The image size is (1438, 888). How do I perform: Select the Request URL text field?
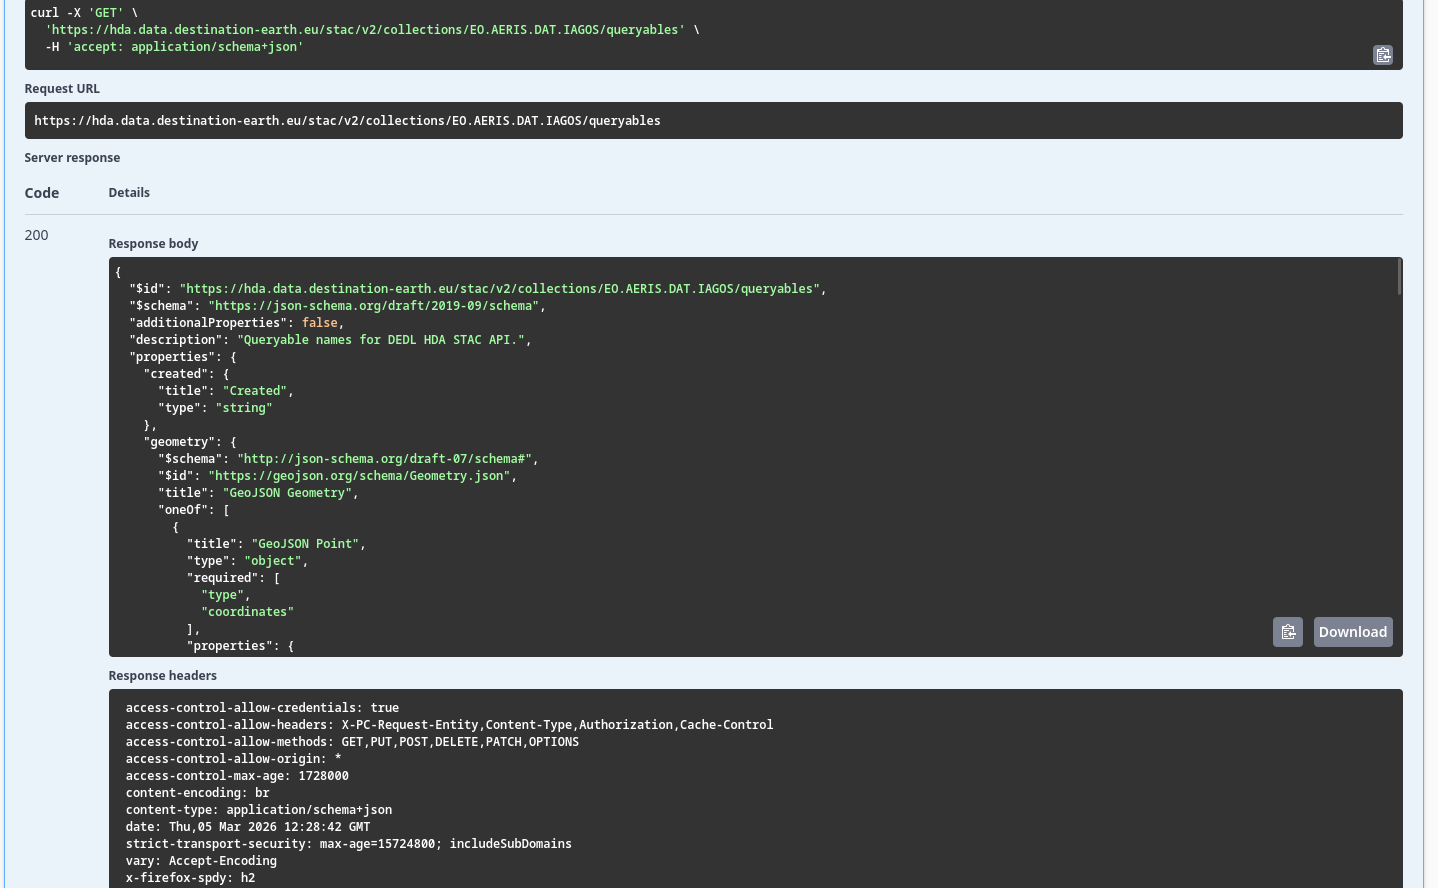tap(347, 120)
